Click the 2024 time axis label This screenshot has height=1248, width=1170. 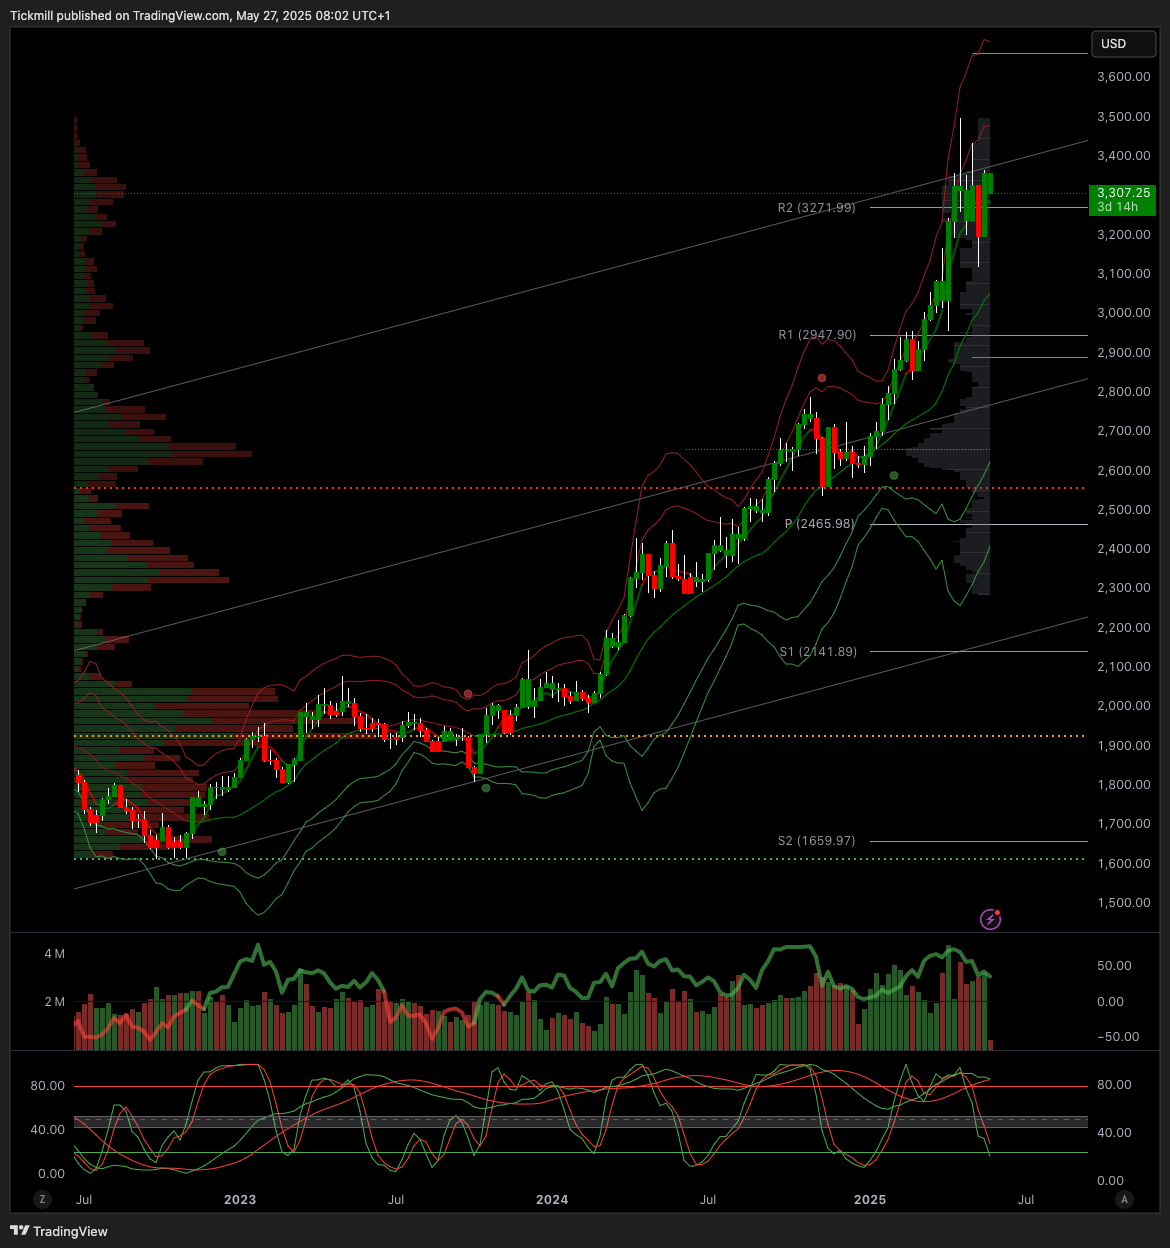pyautogui.click(x=552, y=1200)
